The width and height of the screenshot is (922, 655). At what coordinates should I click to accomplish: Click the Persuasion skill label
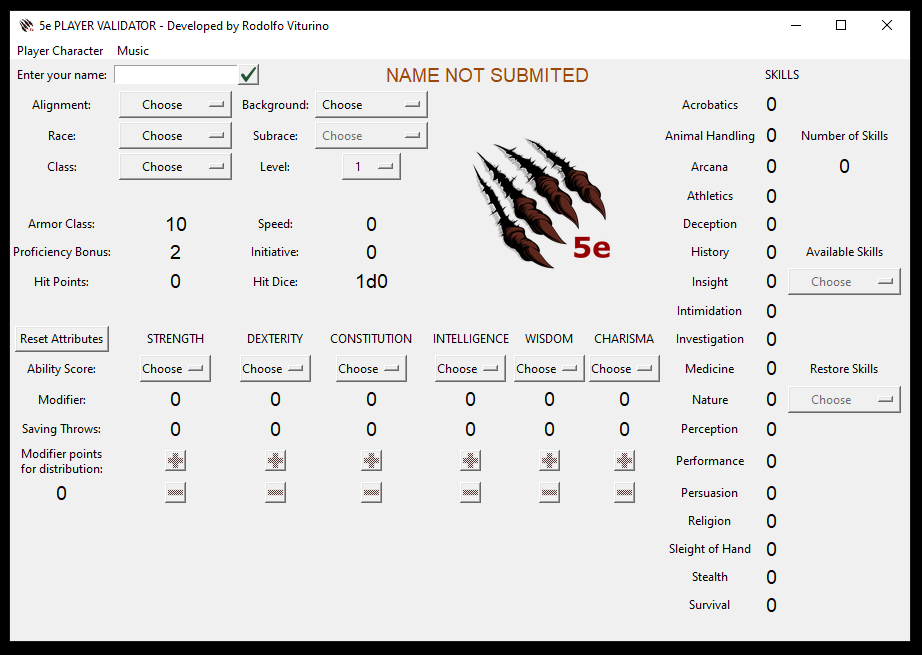click(709, 493)
